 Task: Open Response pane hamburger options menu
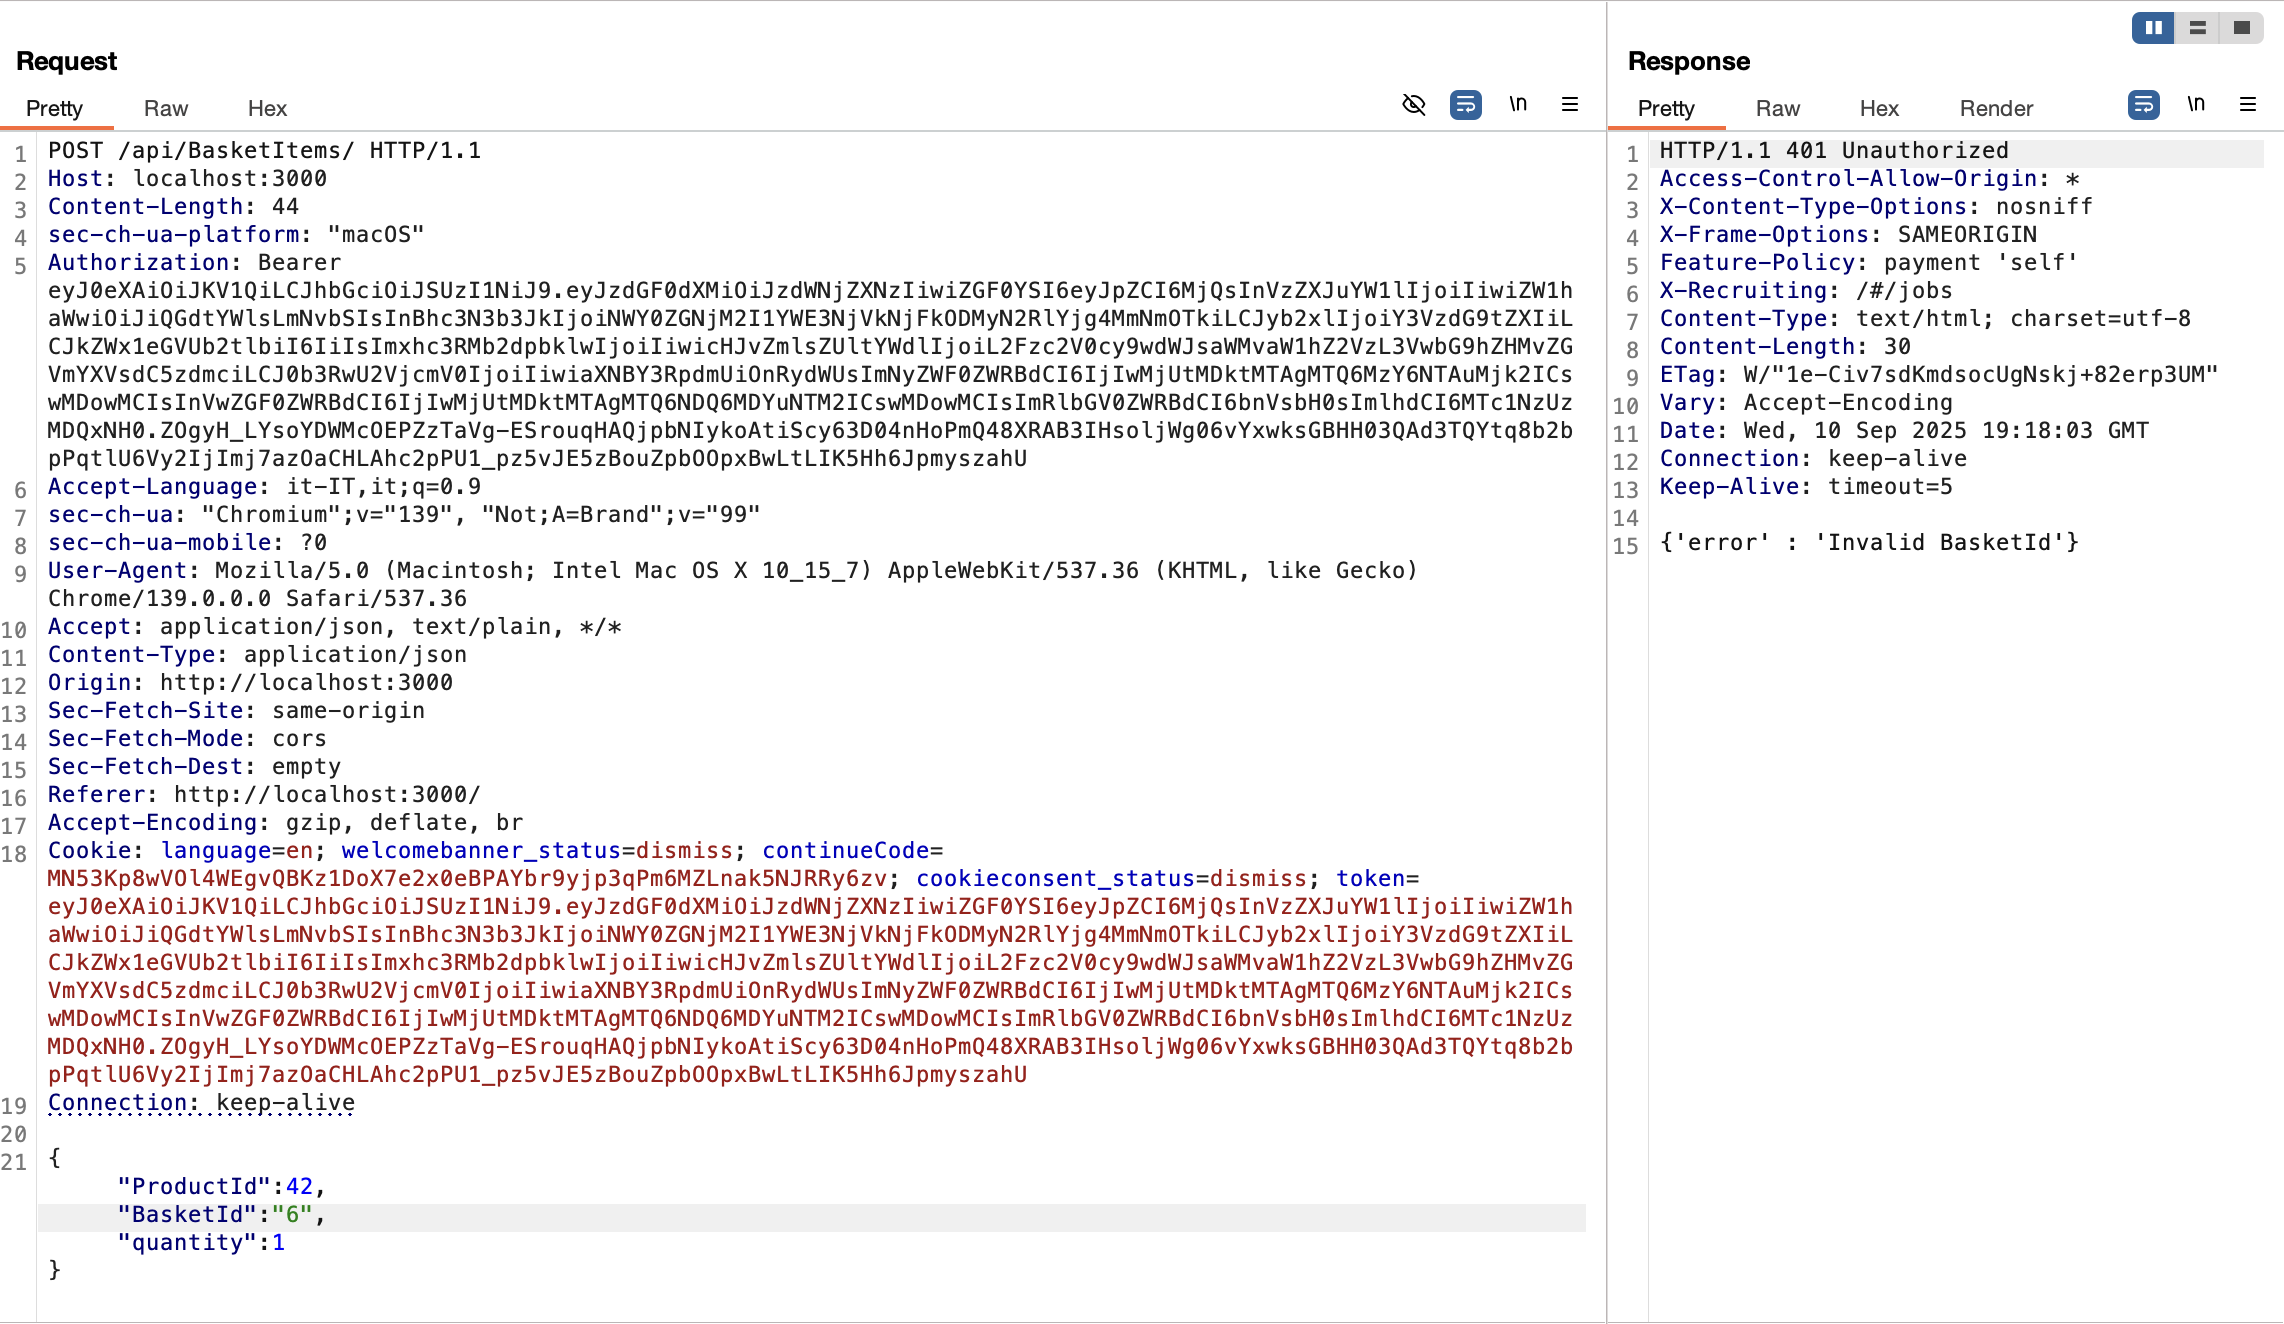(2248, 104)
